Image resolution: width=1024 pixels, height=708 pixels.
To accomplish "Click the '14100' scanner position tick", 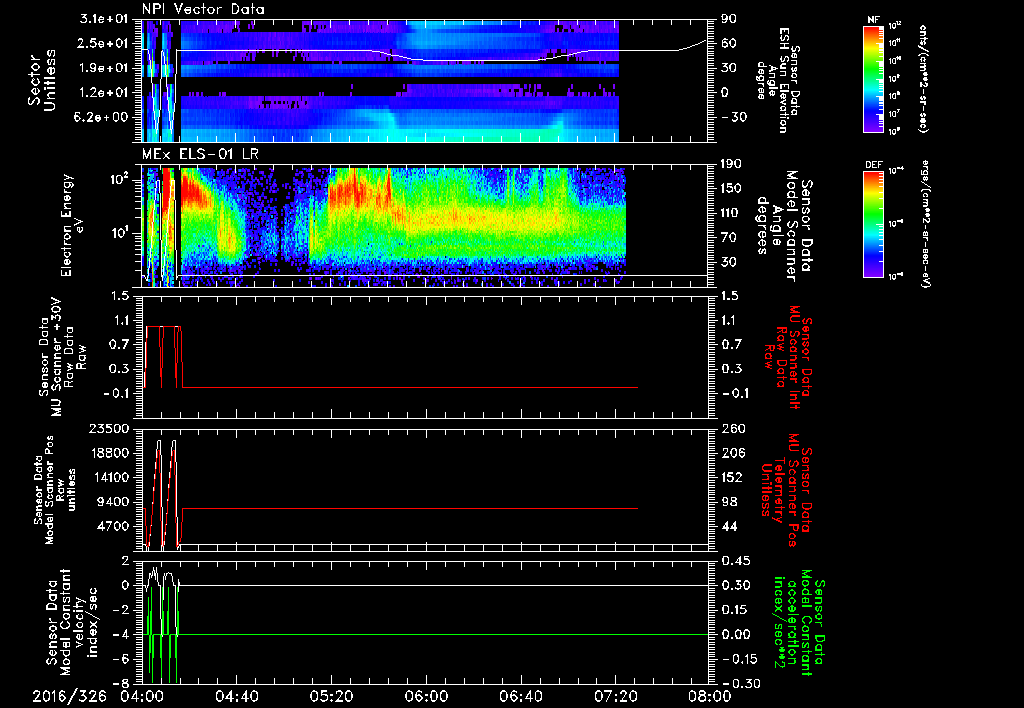I will (x=111, y=477).
